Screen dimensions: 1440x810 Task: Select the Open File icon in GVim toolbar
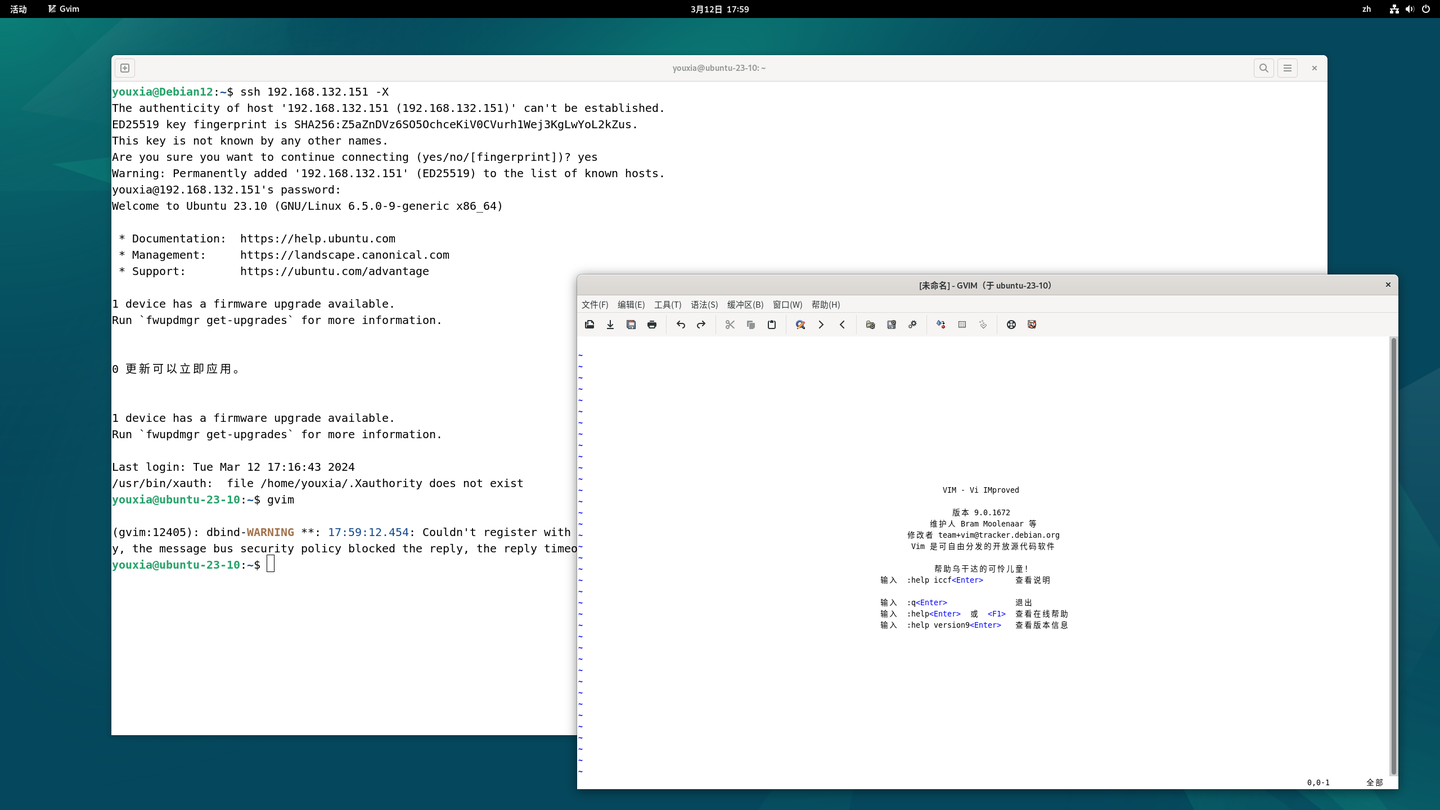[589, 324]
